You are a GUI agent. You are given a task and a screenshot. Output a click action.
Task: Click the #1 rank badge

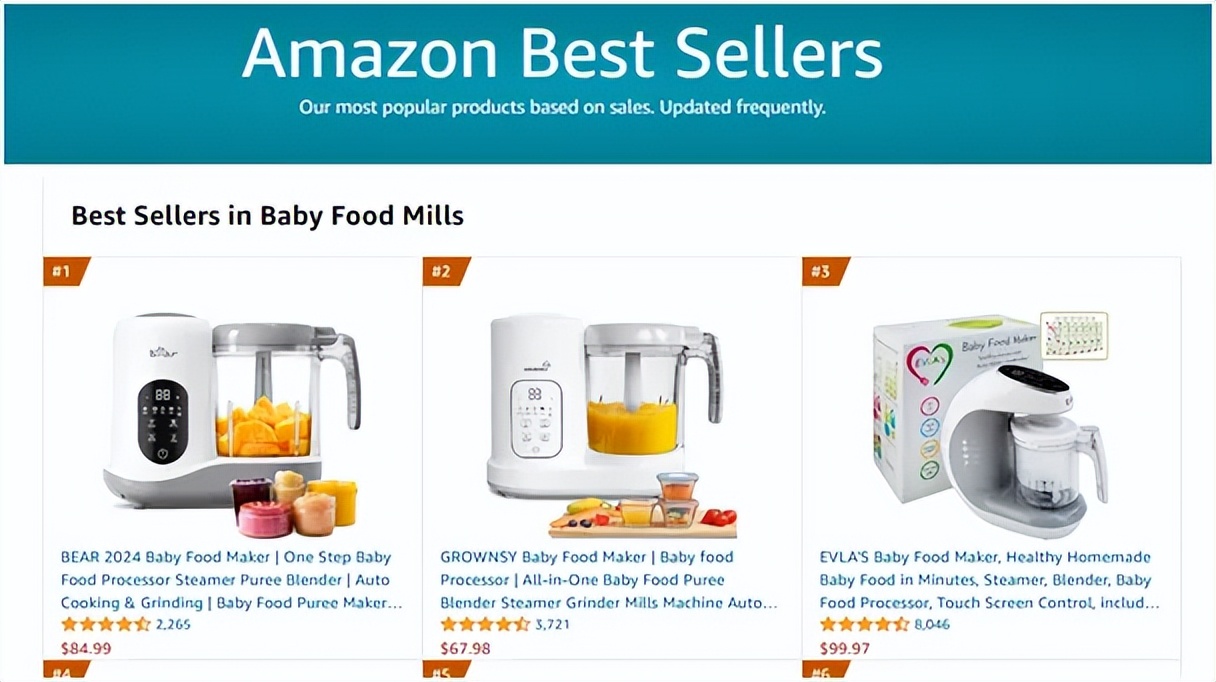[65, 271]
